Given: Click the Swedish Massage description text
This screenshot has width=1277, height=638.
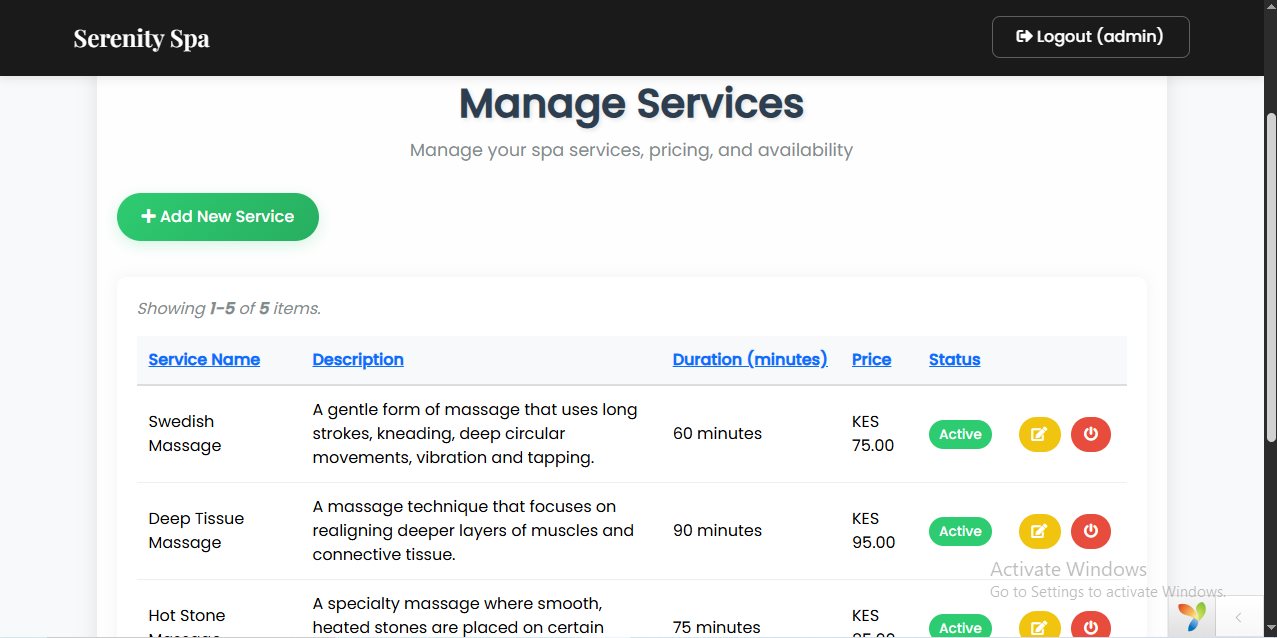Looking at the screenshot, I should coord(475,434).
